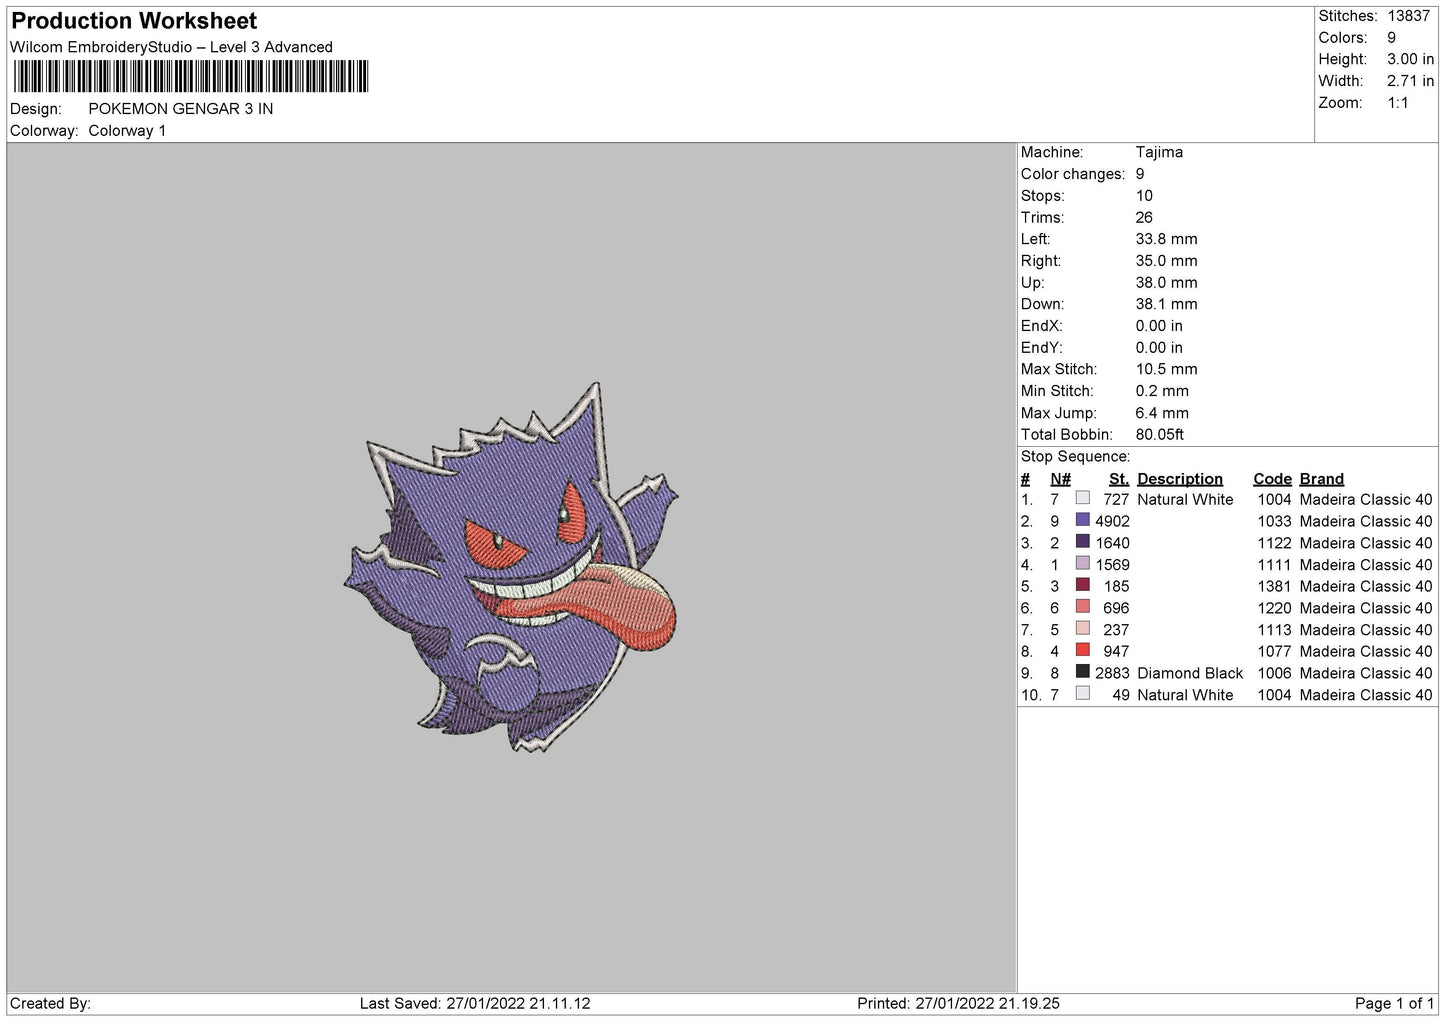Screen dimensions: 1445x1021
Task: Click the Right value 35.0 mm
Action: coord(1166,261)
